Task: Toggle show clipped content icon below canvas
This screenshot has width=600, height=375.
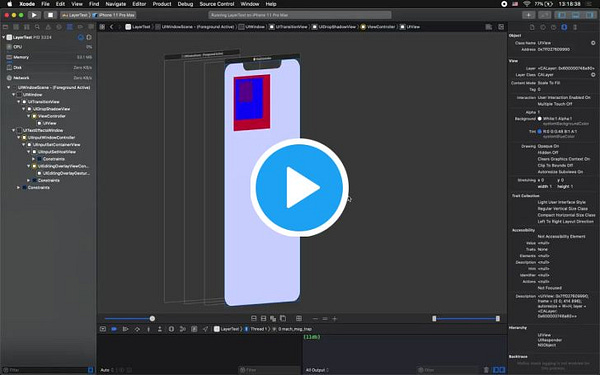Action: pos(254,318)
